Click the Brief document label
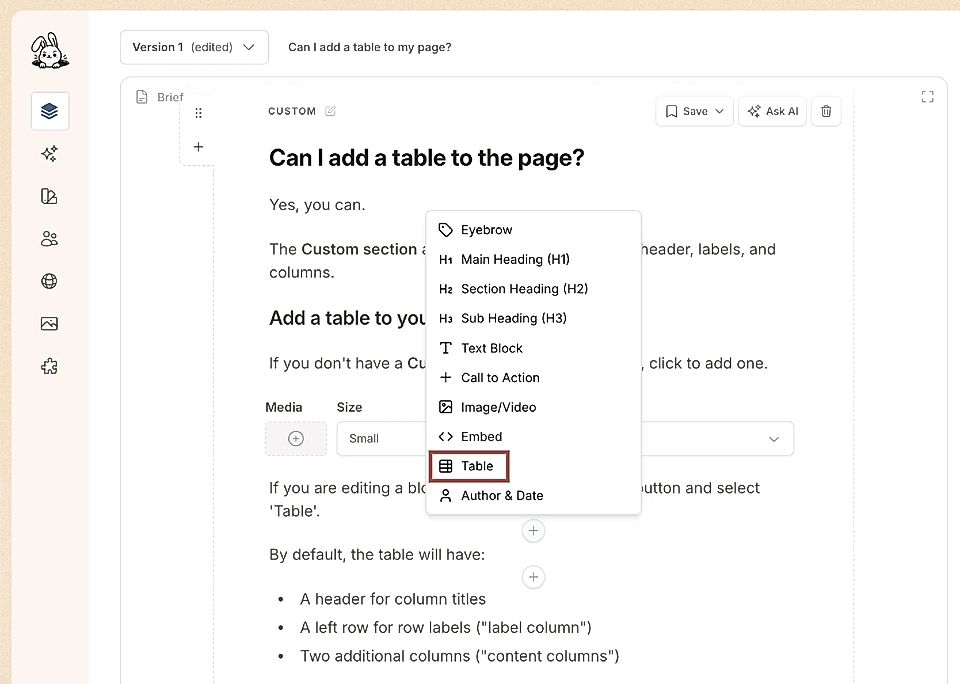The image size is (960, 684). point(162,96)
